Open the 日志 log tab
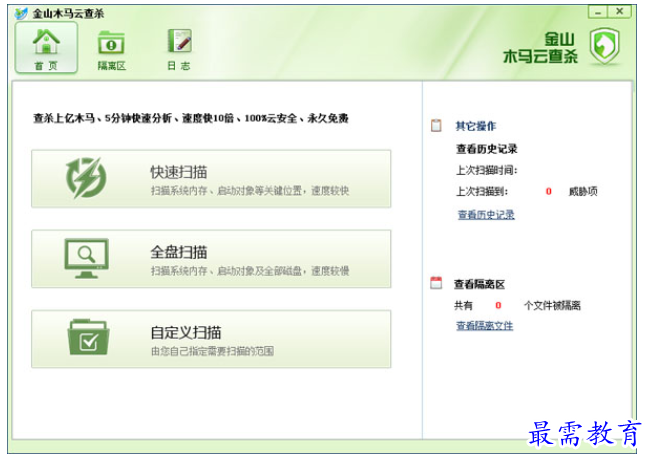This screenshot has height=465, width=650. click(179, 50)
